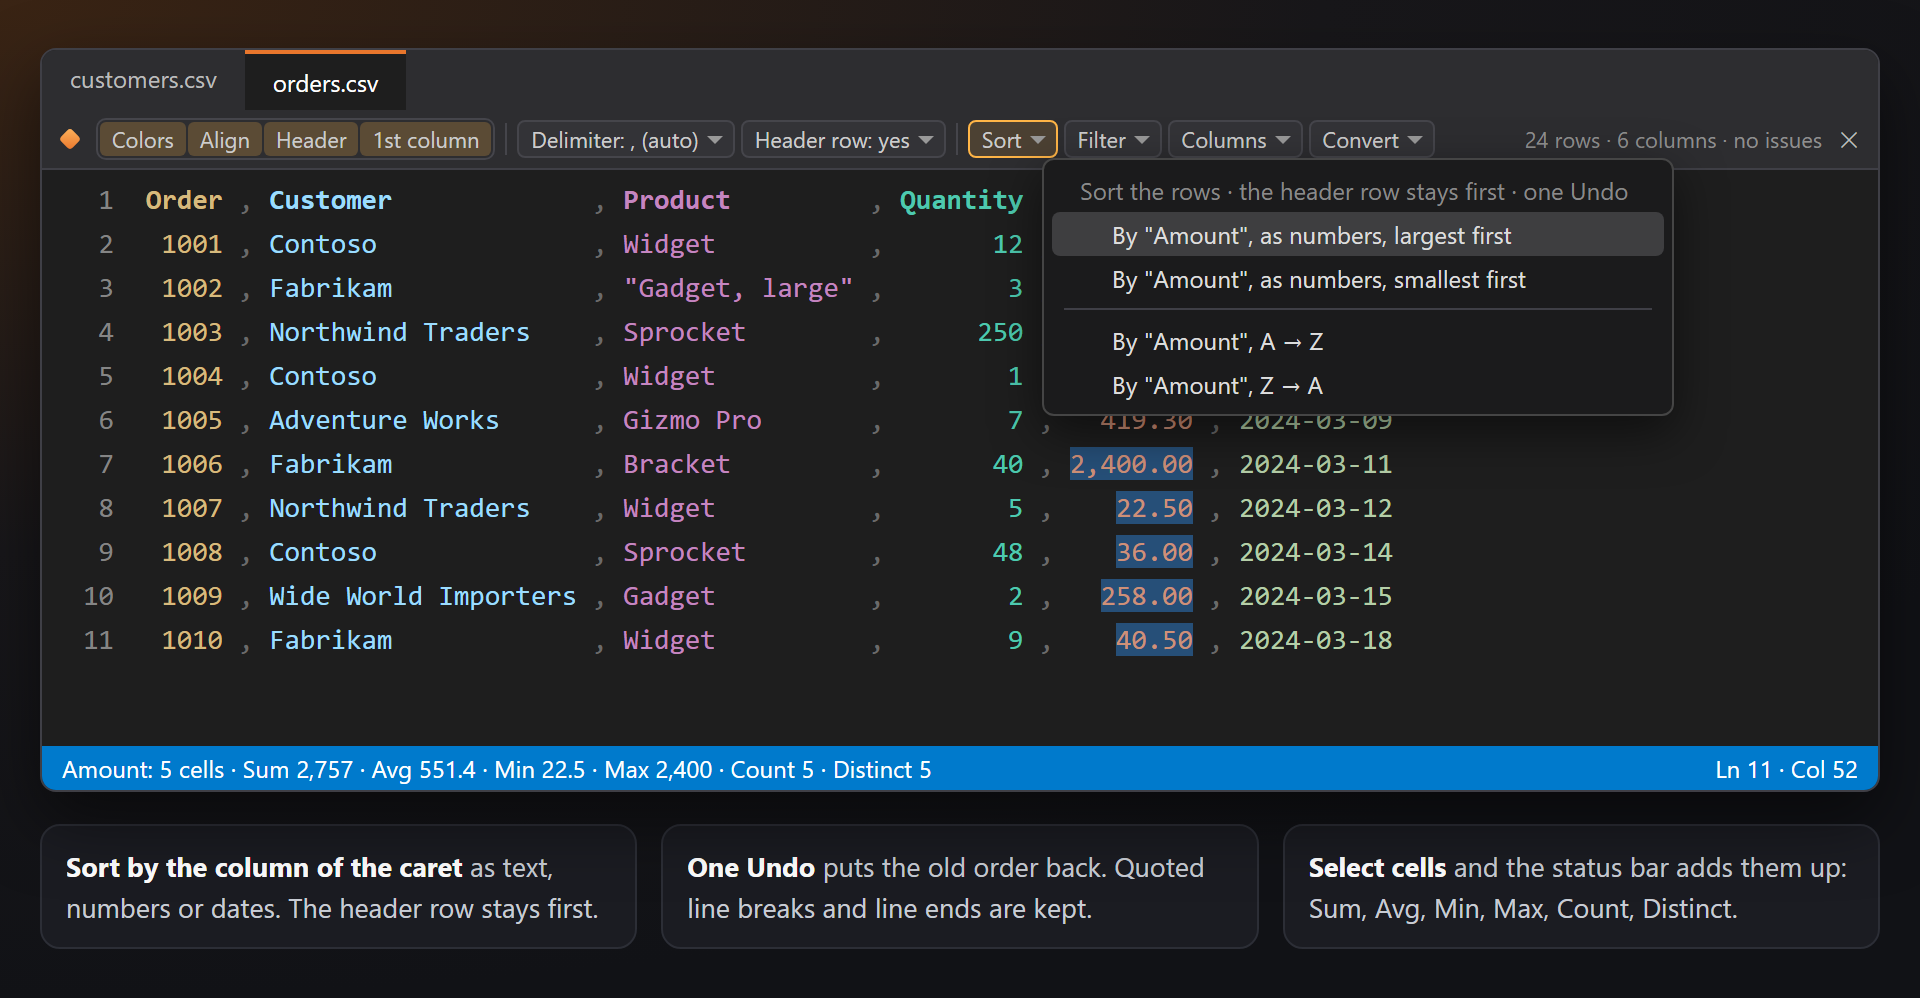Image resolution: width=1920 pixels, height=998 pixels.
Task: Toggle the 1st column option
Action: coord(426,140)
